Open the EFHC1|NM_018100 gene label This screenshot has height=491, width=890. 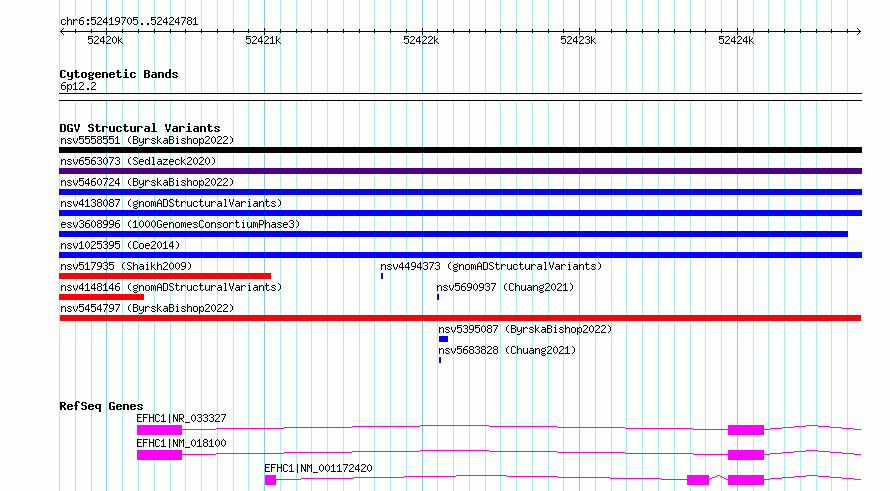pyautogui.click(x=181, y=443)
